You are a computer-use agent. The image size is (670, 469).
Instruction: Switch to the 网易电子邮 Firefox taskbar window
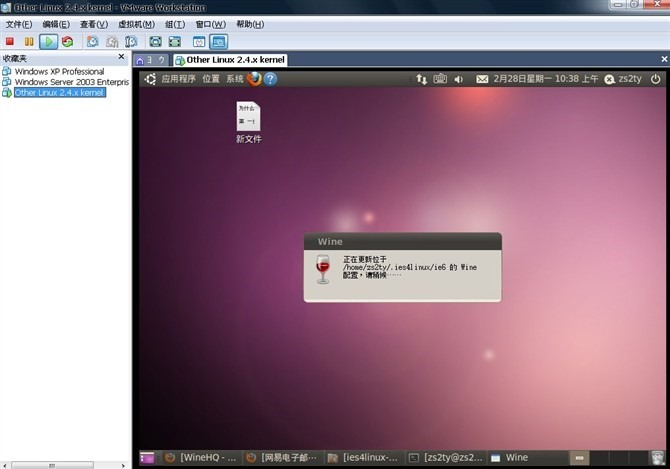coord(282,457)
